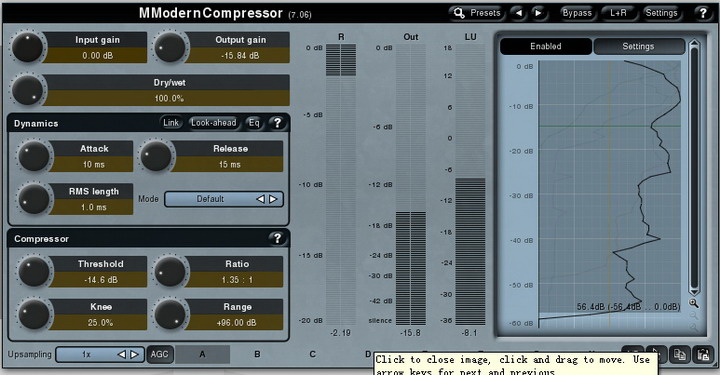
Task: Open the L+R channel mode selector
Action: [x=618, y=13]
